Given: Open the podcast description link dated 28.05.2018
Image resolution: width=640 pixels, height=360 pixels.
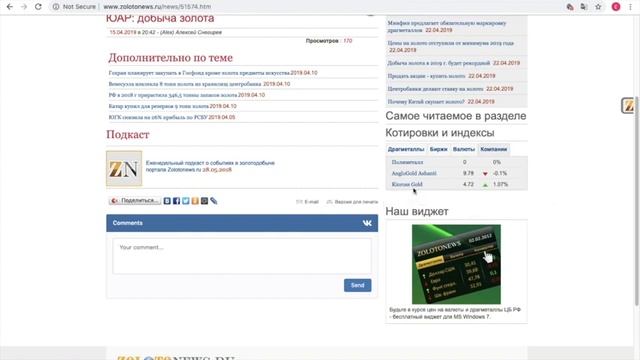Looking at the screenshot, I should [x=210, y=166].
